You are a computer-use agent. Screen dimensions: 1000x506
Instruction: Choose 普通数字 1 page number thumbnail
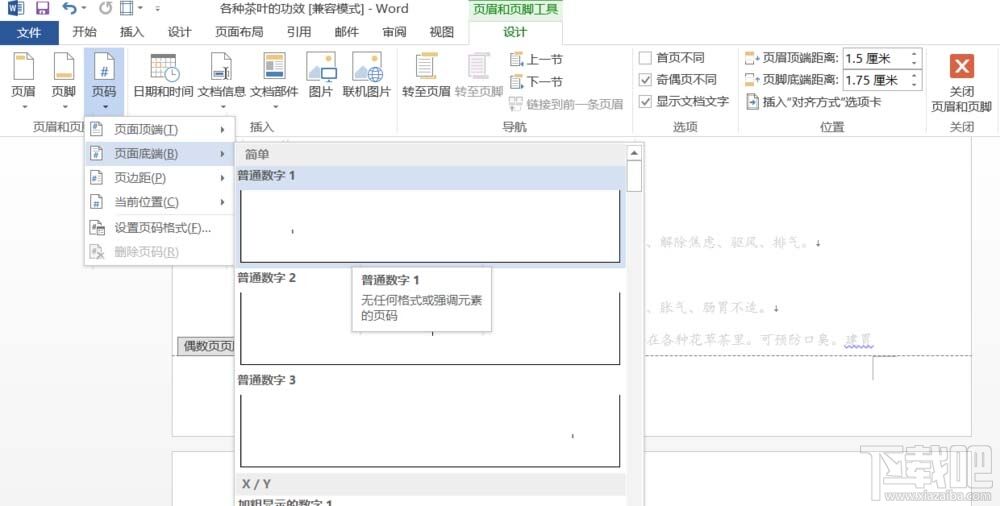pyautogui.click(x=430, y=226)
